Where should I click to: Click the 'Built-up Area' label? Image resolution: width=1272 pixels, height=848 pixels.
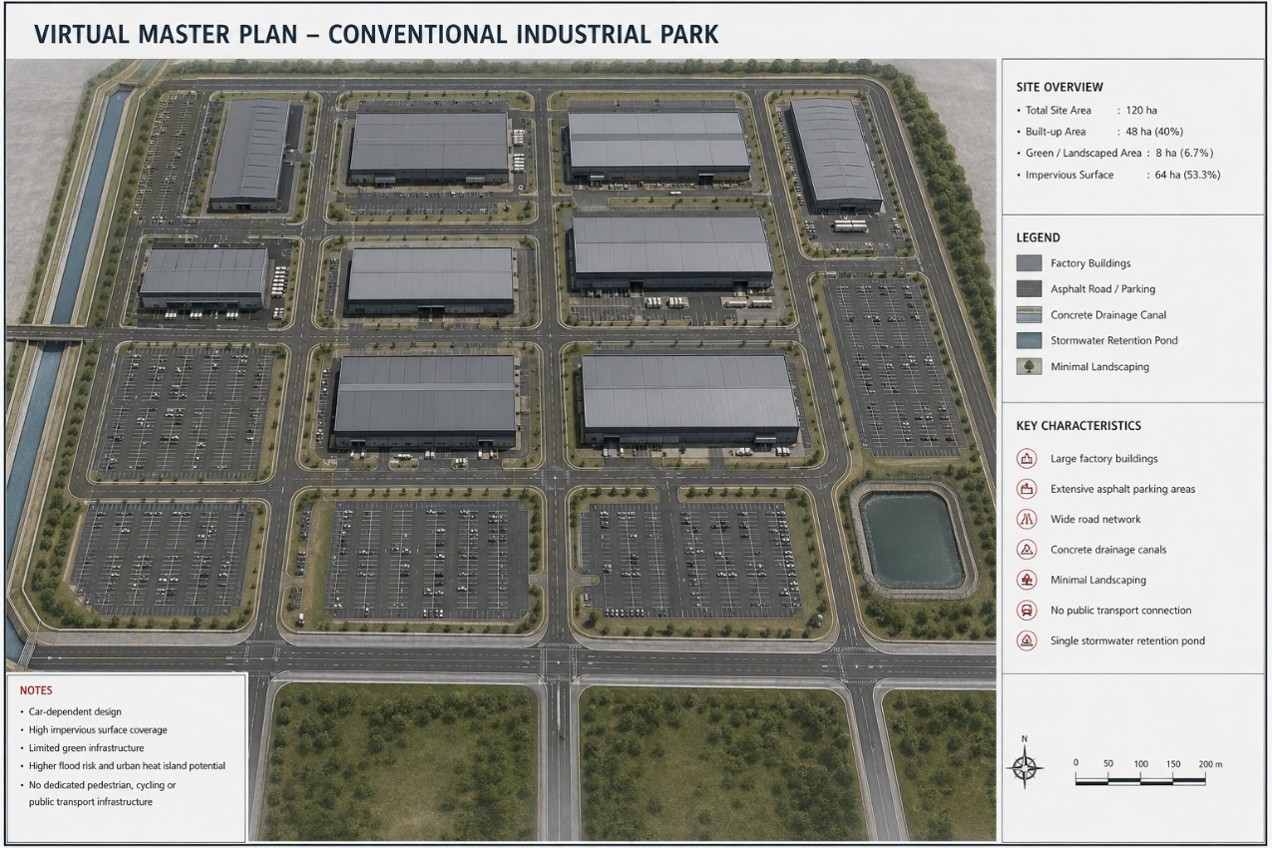click(x=1055, y=132)
